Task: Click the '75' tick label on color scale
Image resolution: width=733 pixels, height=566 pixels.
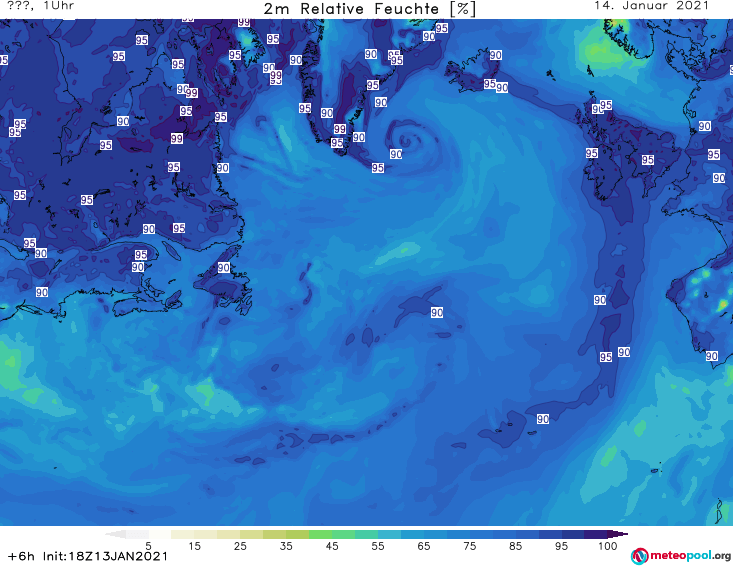Action: point(469,546)
